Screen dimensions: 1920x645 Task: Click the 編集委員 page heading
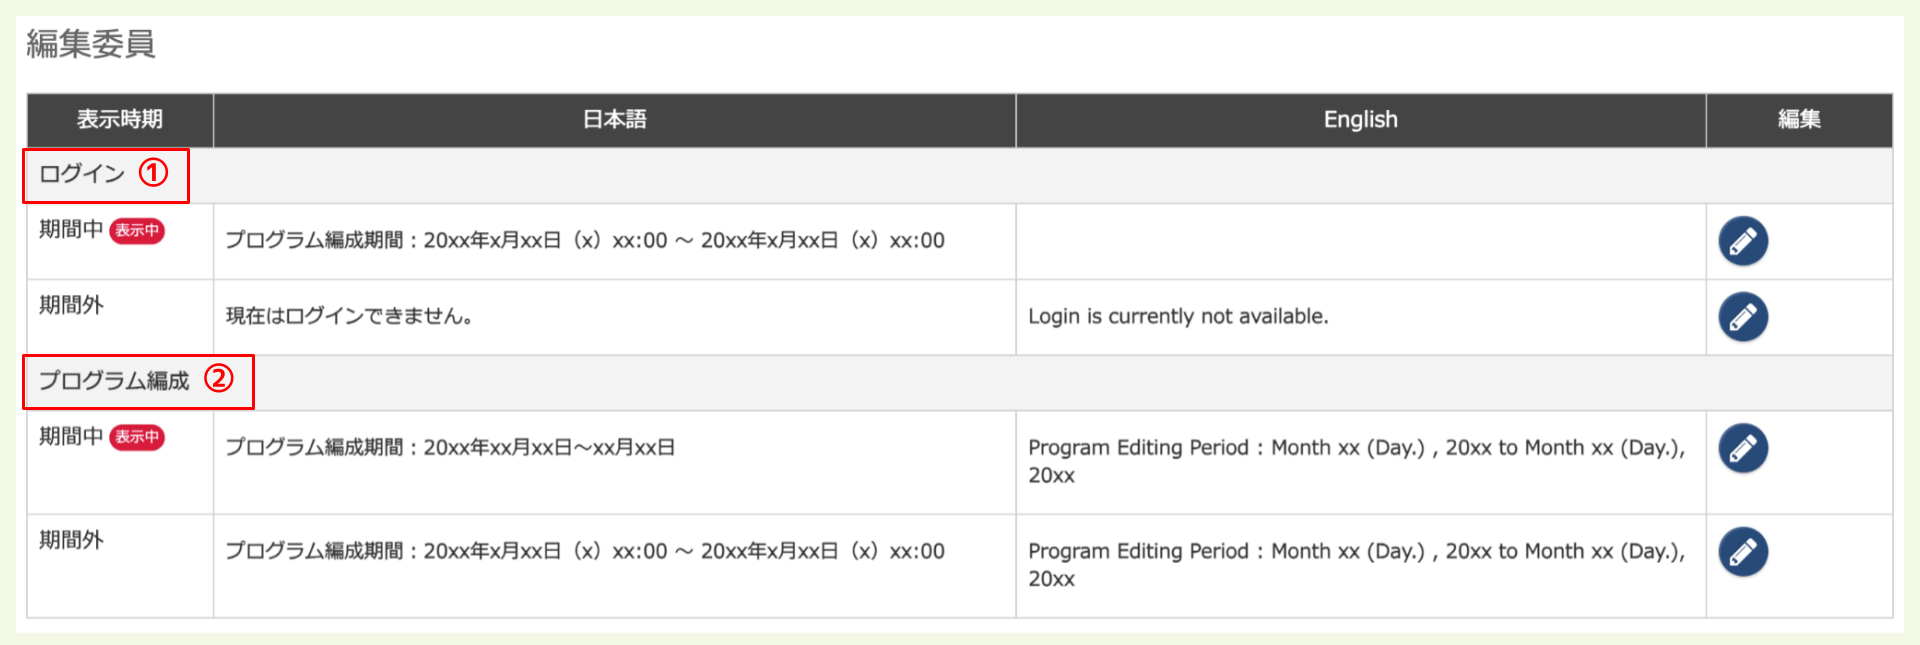click(91, 44)
